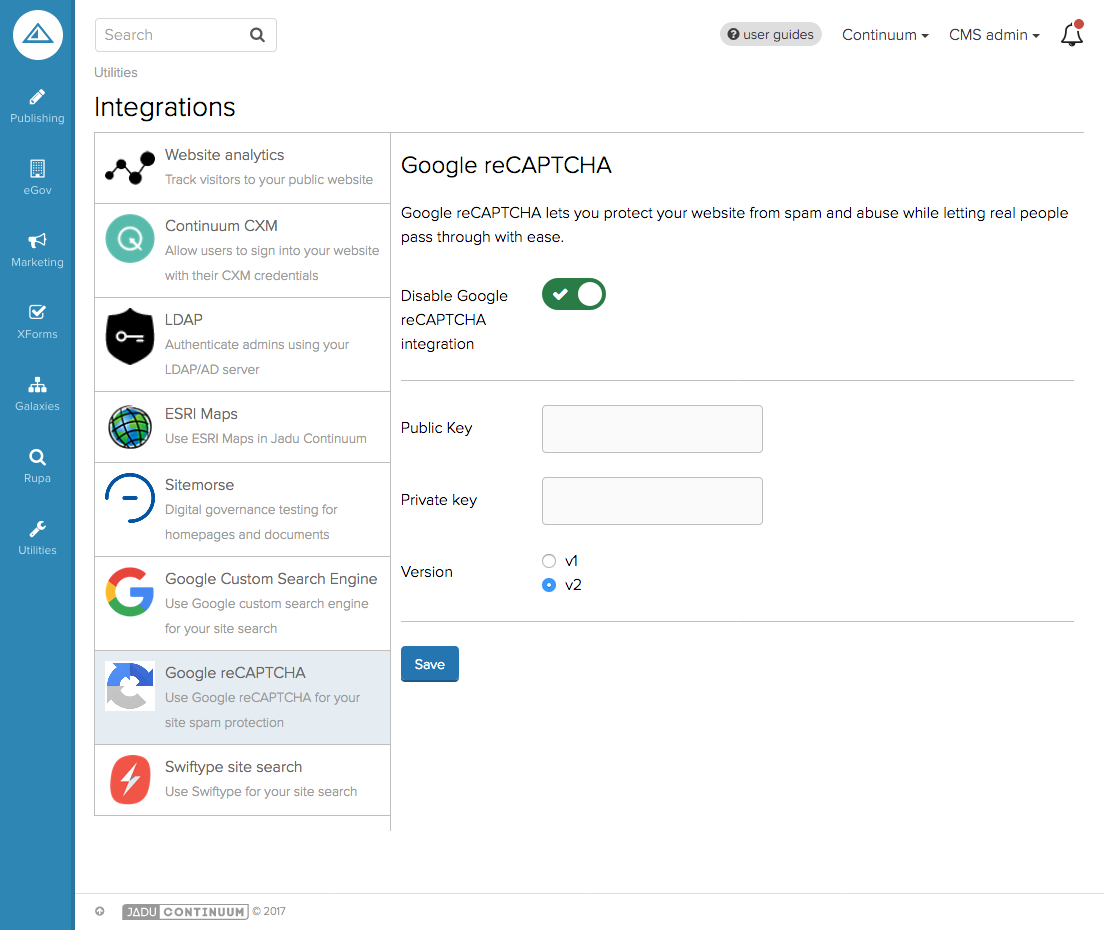Click 'Authenticate admins using your' text

point(257,344)
